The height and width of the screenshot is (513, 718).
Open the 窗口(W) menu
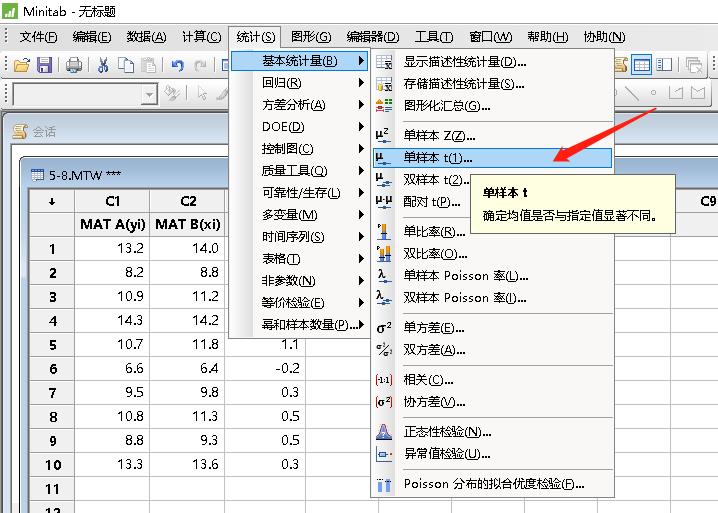point(490,37)
